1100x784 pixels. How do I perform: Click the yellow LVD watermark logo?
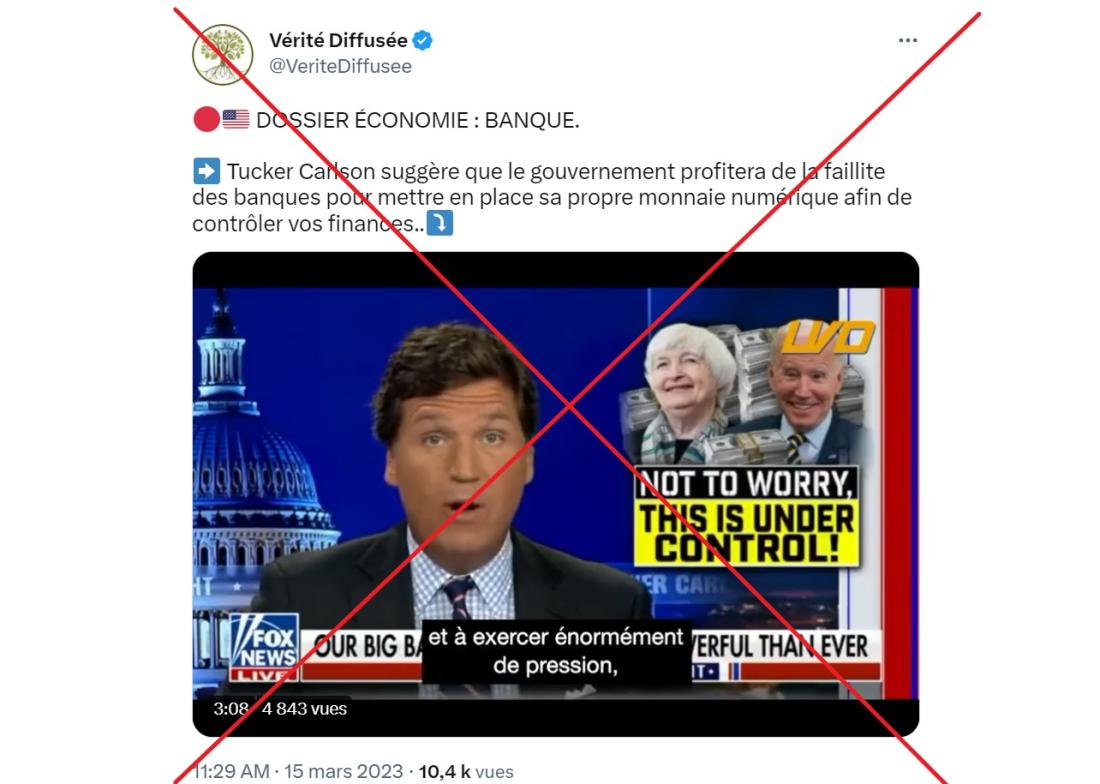tap(828, 337)
